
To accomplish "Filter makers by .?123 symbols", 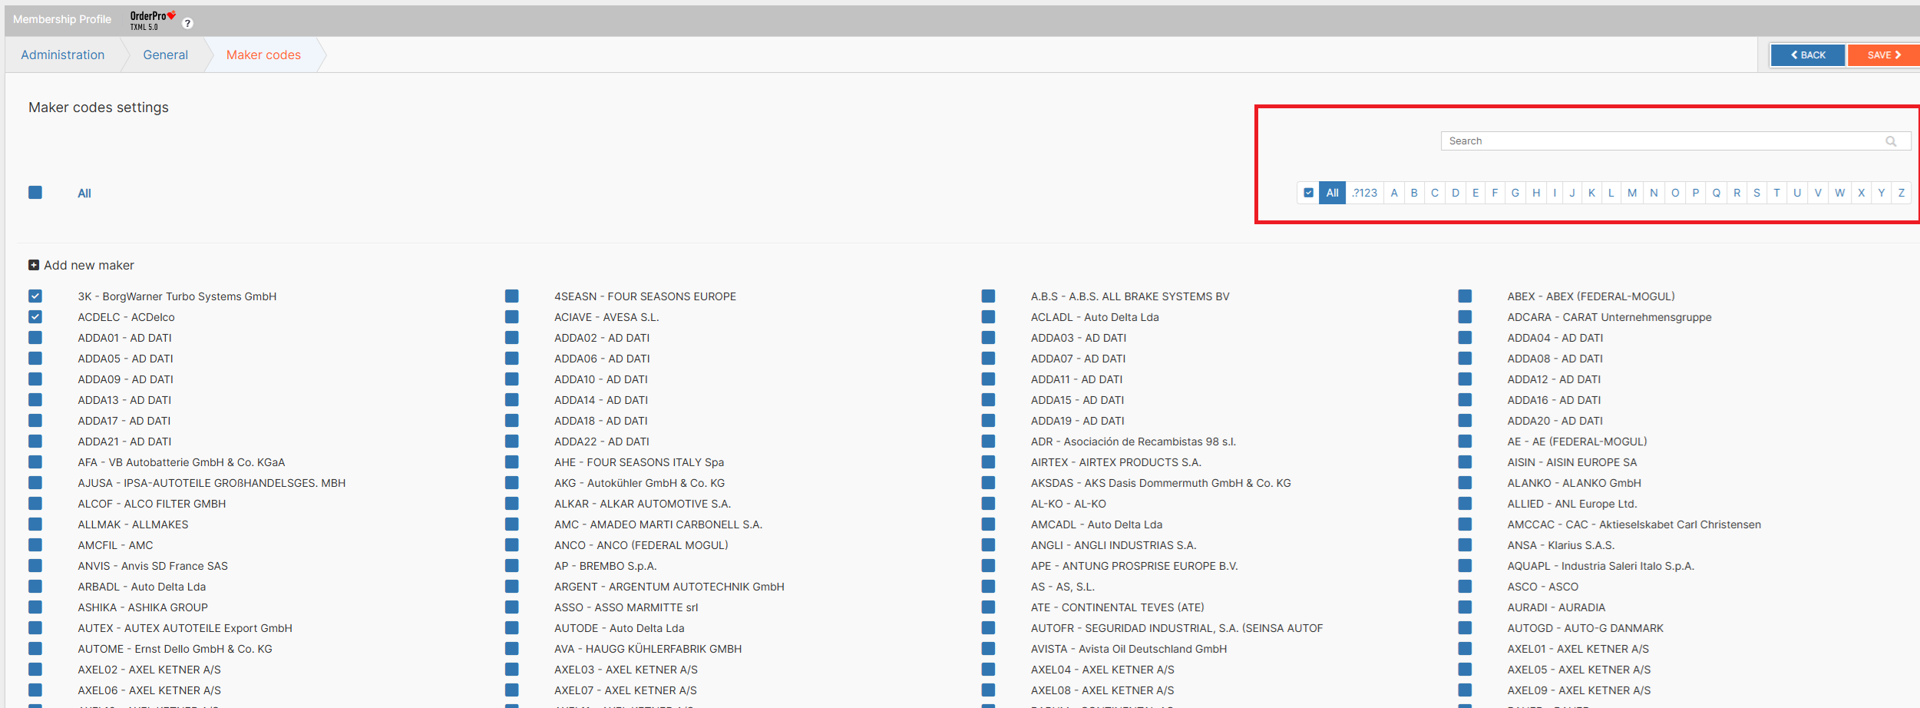I will click(x=1364, y=193).
